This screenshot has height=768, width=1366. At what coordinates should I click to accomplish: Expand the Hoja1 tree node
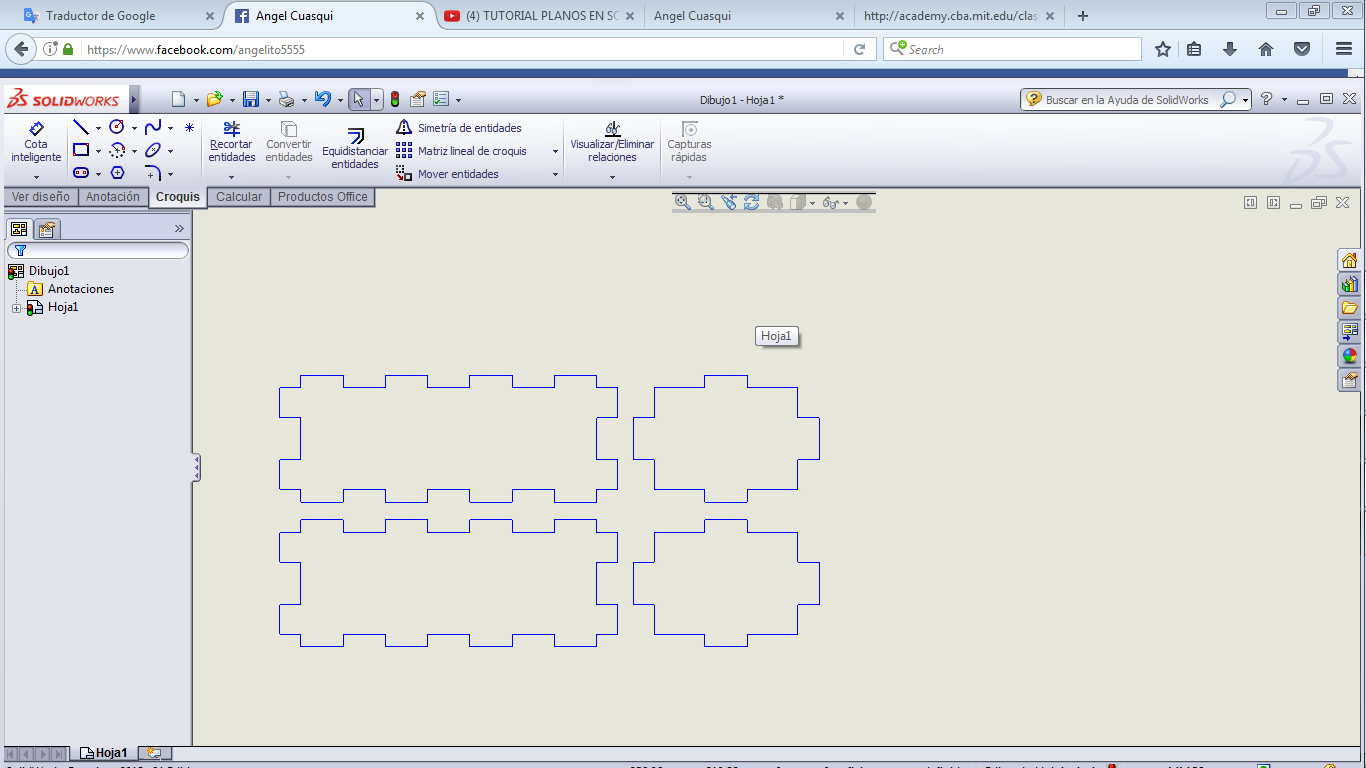[16, 308]
